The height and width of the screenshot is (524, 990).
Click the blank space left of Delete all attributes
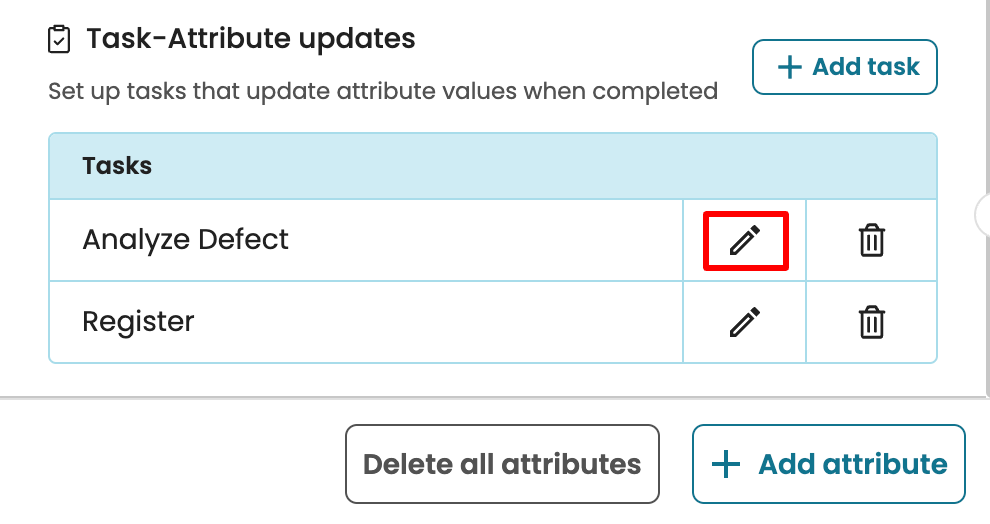pos(170,464)
